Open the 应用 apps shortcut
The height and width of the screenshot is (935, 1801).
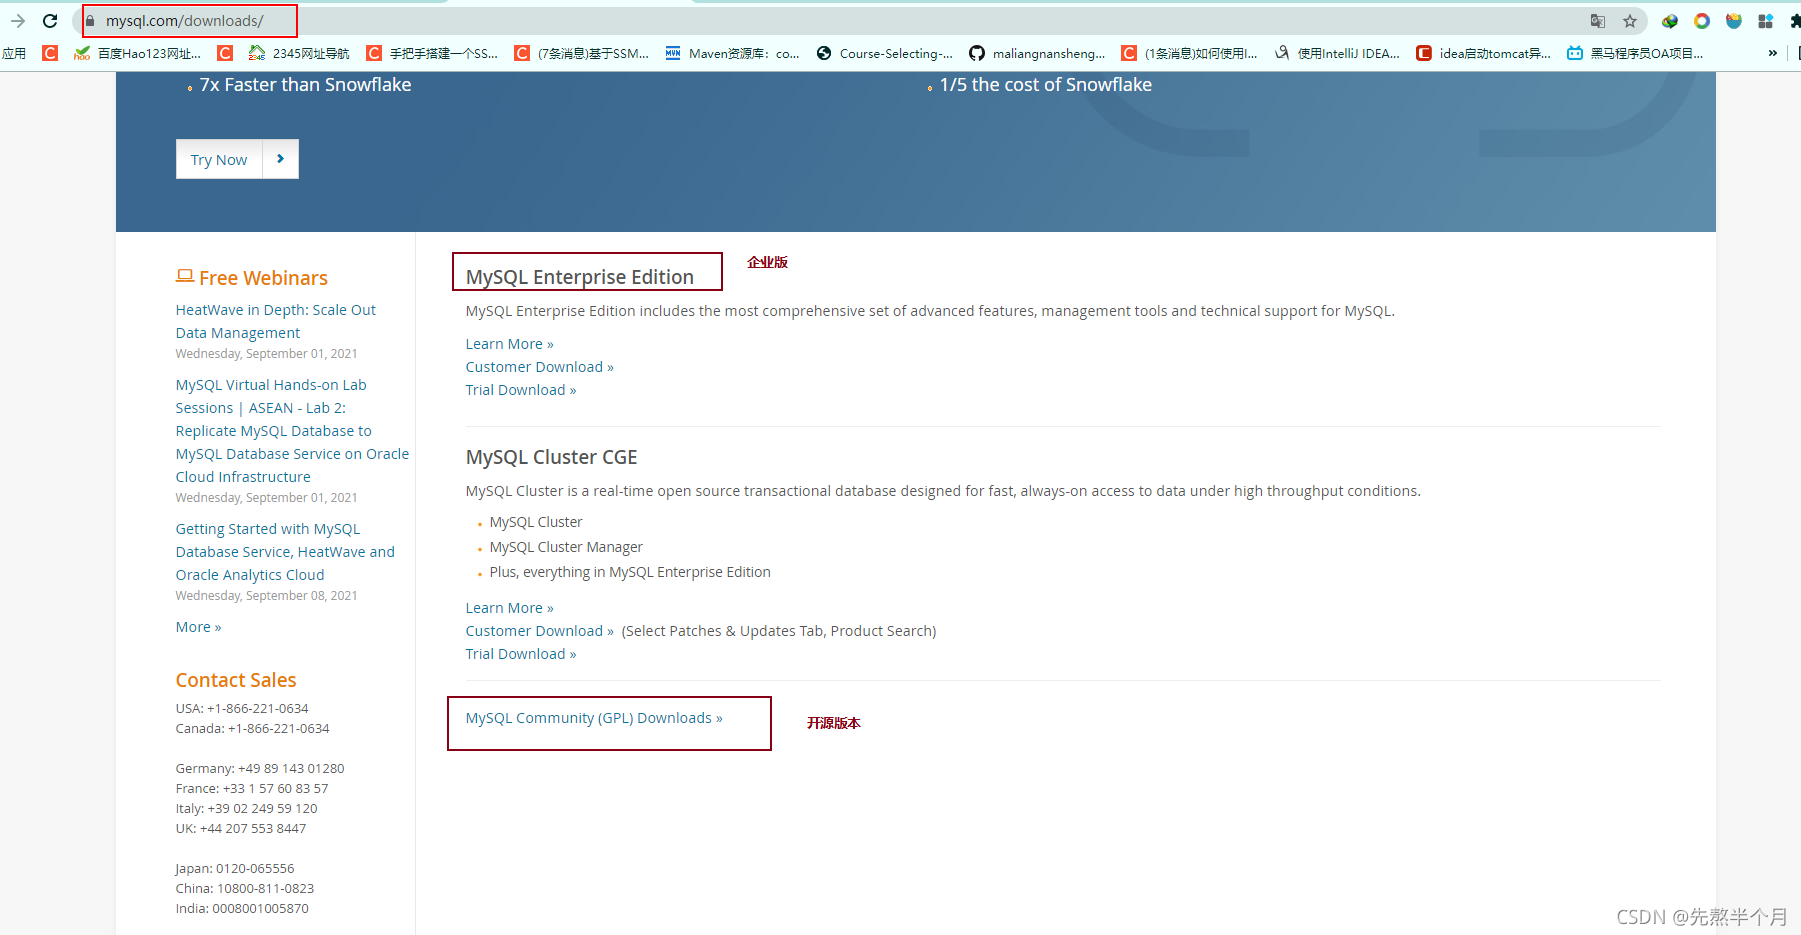click(14, 53)
